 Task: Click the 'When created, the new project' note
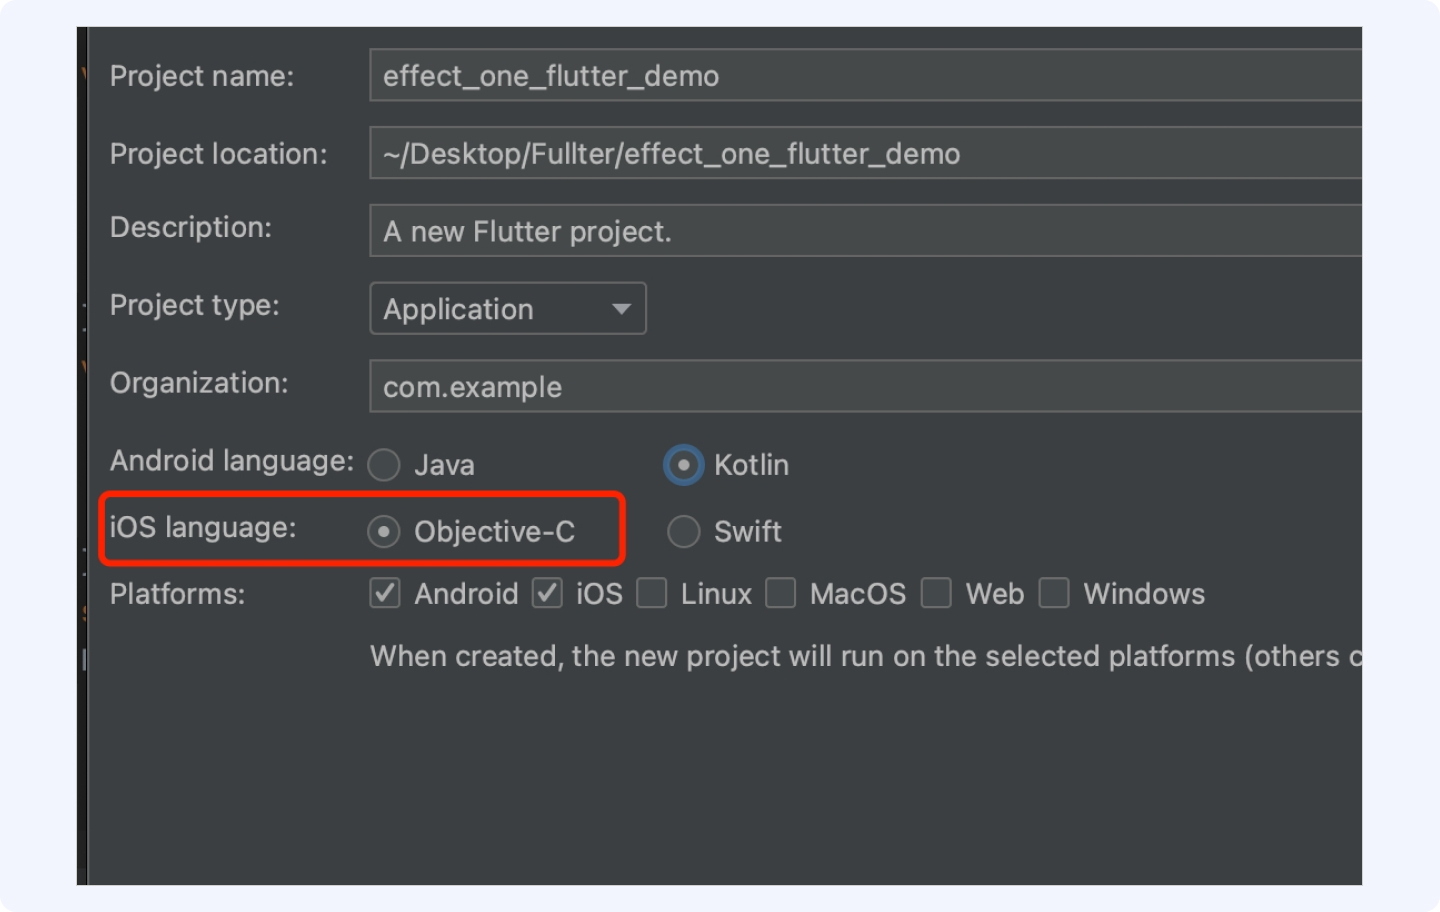[866, 656]
